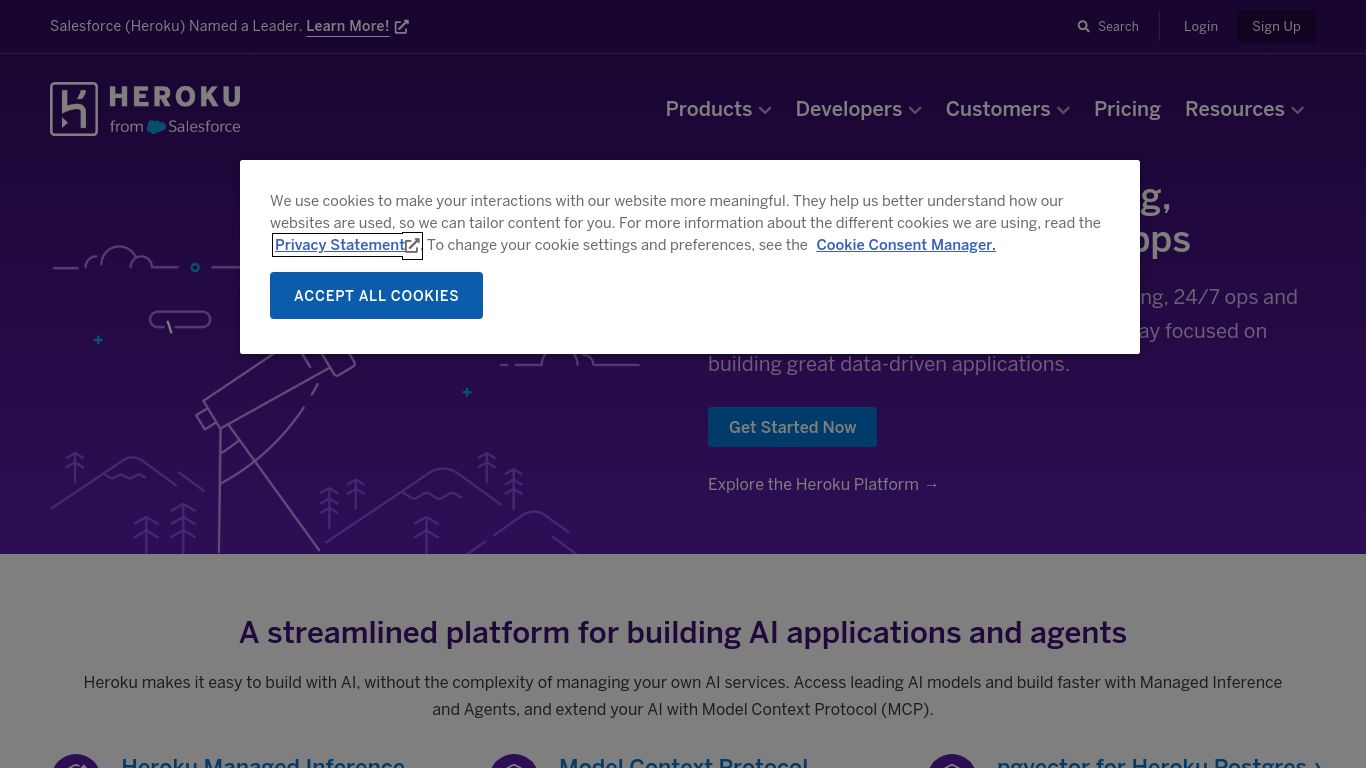Click the search magnifier icon
Screen dimensions: 1366x768
tap(1083, 27)
